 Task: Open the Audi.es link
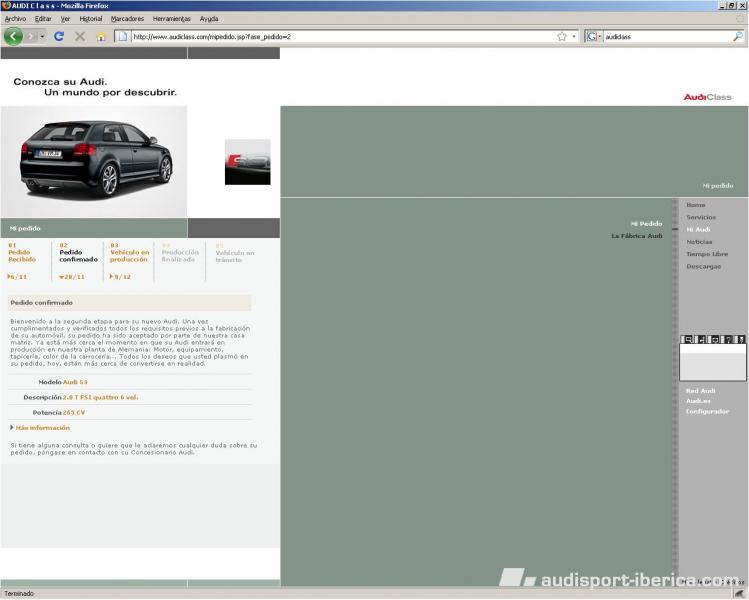pyautogui.click(x=698, y=401)
